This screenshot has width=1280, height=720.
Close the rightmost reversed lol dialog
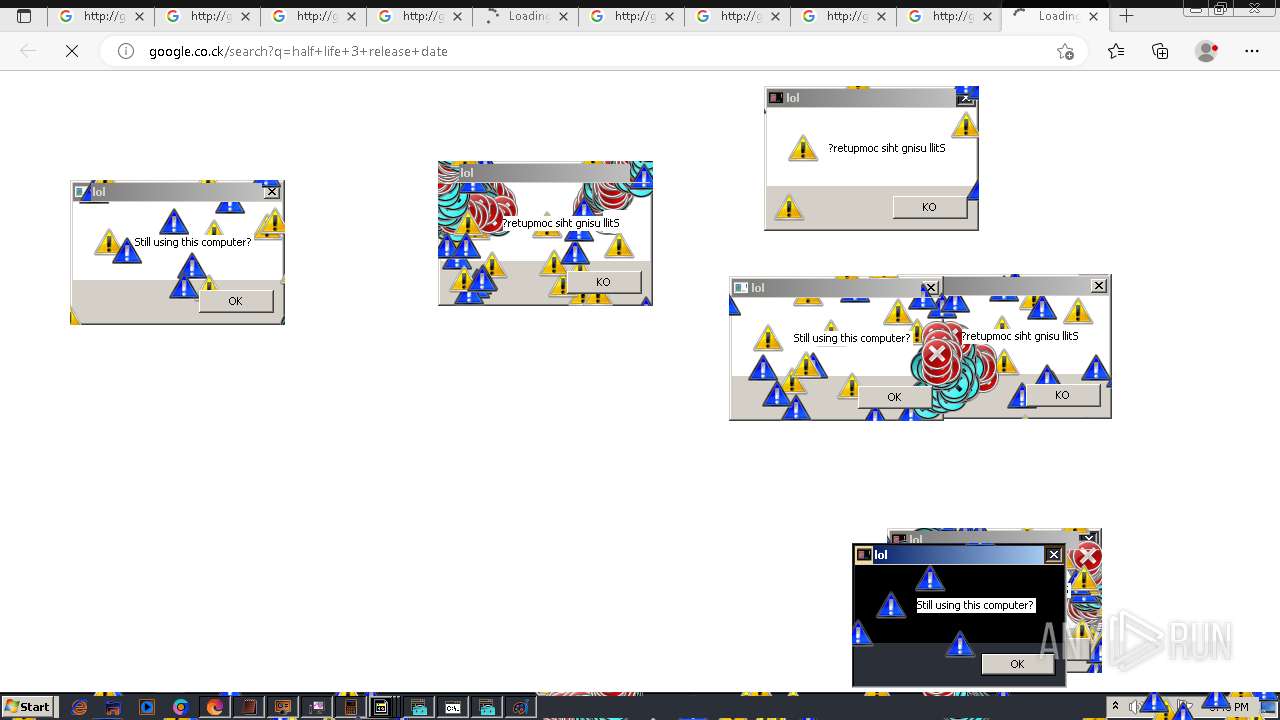click(1098, 286)
